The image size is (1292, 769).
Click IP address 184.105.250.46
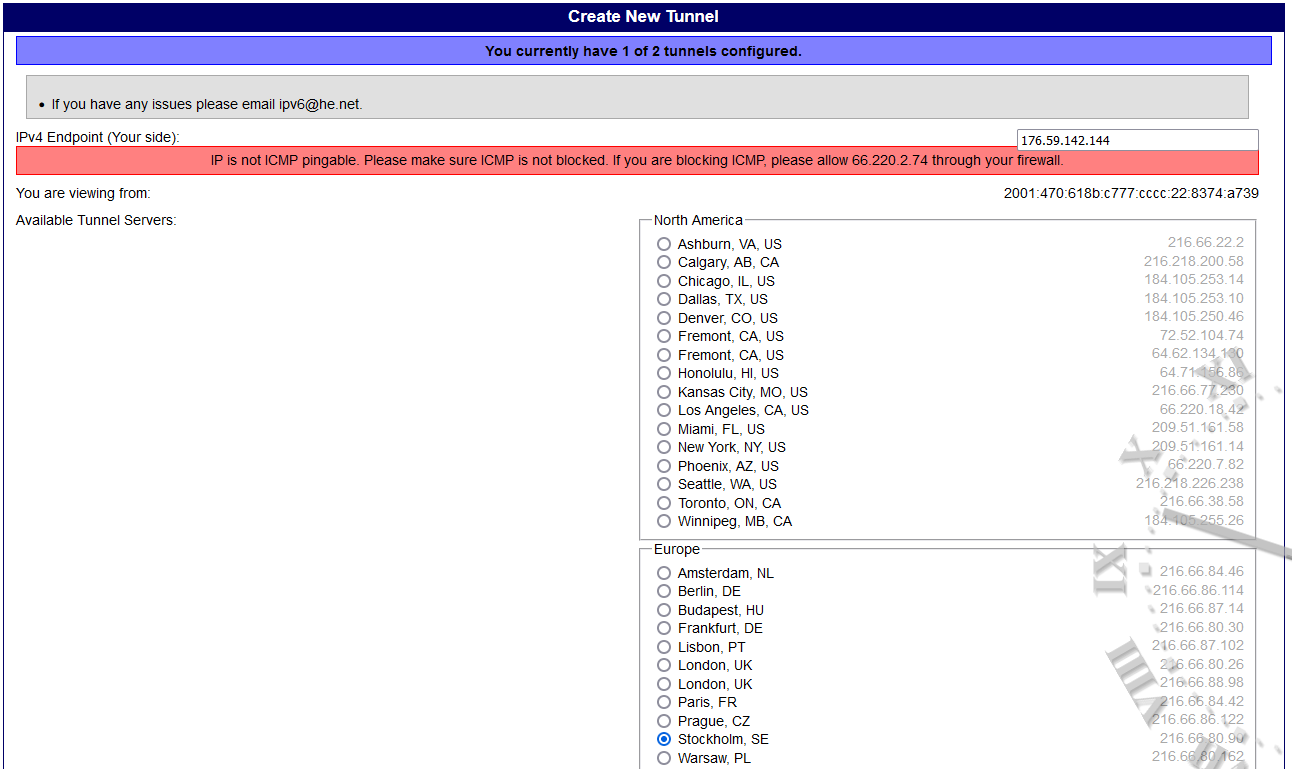click(1194, 317)
